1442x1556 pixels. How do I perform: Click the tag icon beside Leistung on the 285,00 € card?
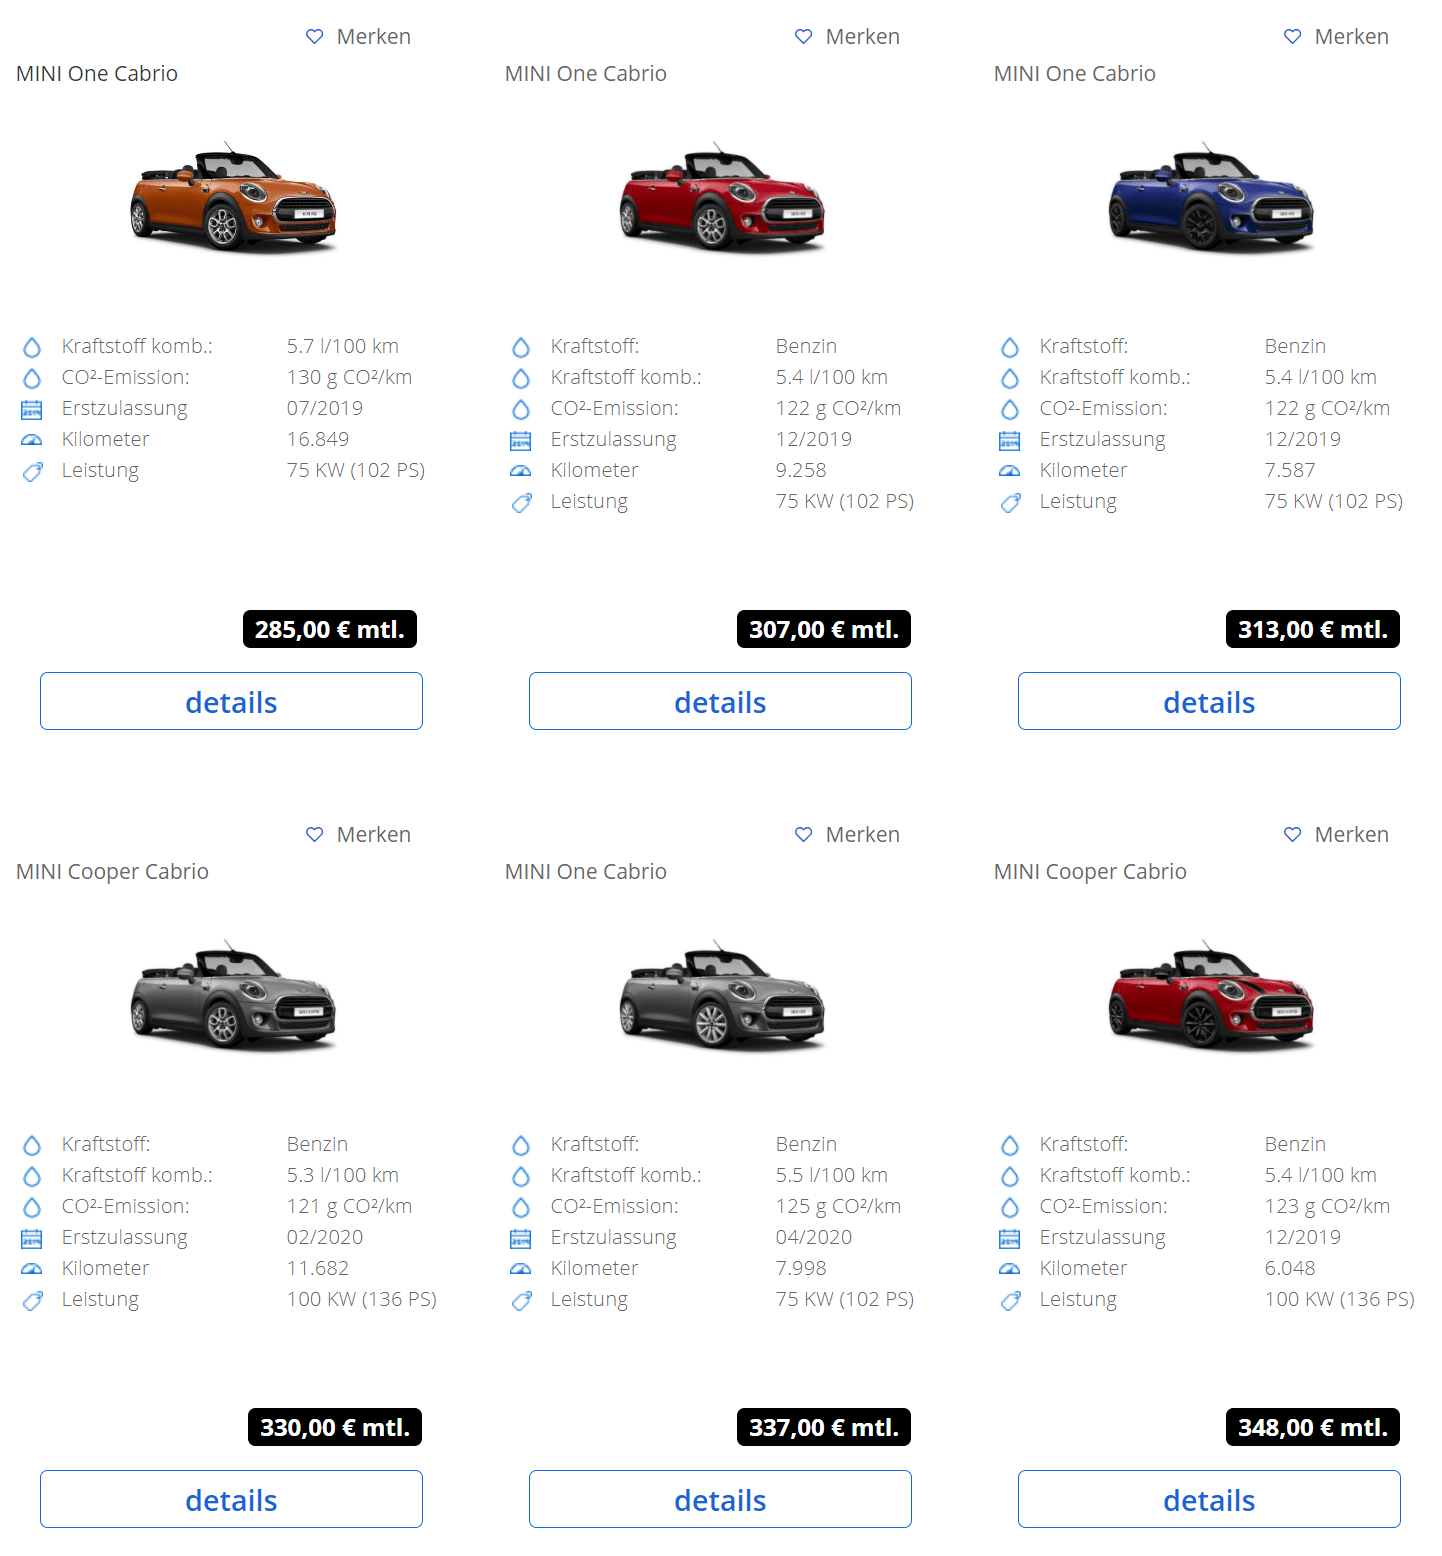(32, 471)
